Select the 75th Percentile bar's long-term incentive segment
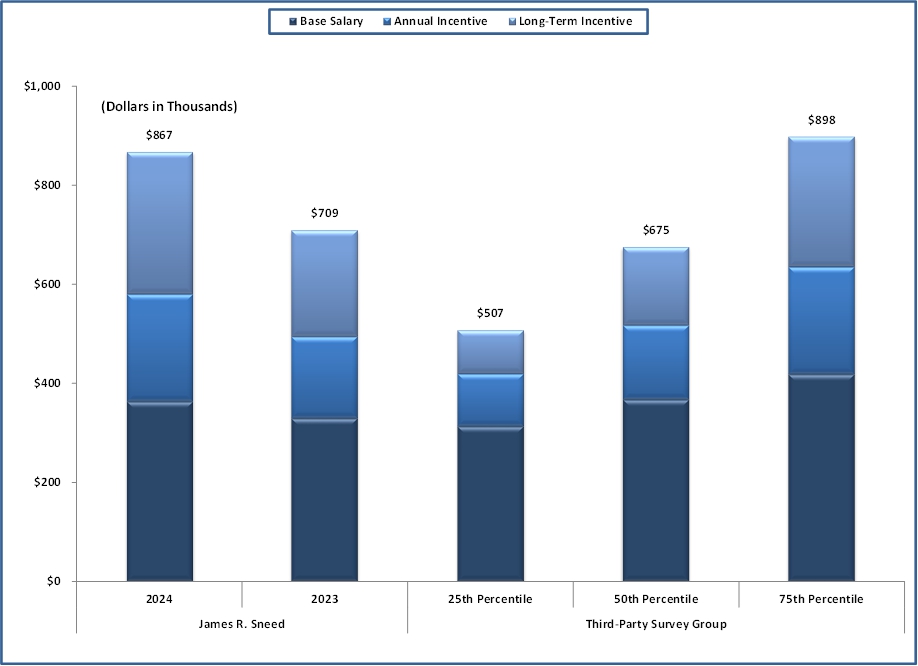 tap(821, 201)
